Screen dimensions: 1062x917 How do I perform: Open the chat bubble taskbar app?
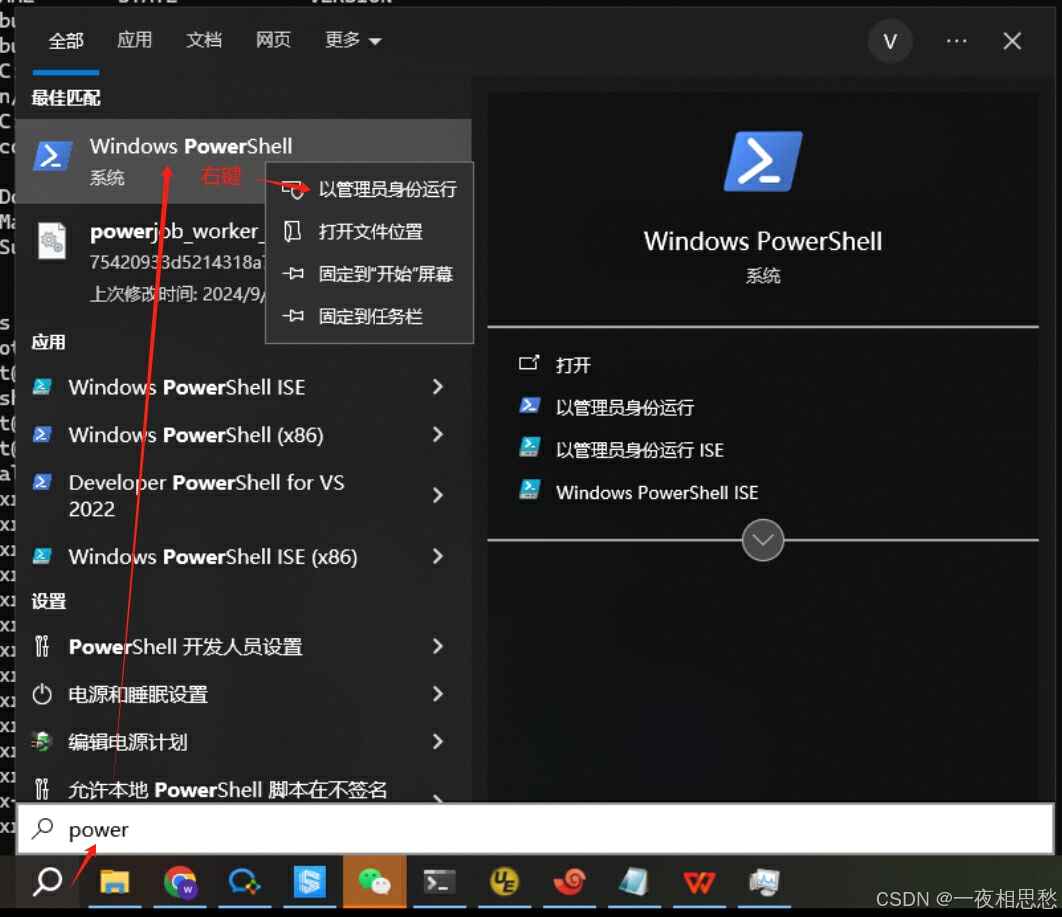[x=245, y=882]
